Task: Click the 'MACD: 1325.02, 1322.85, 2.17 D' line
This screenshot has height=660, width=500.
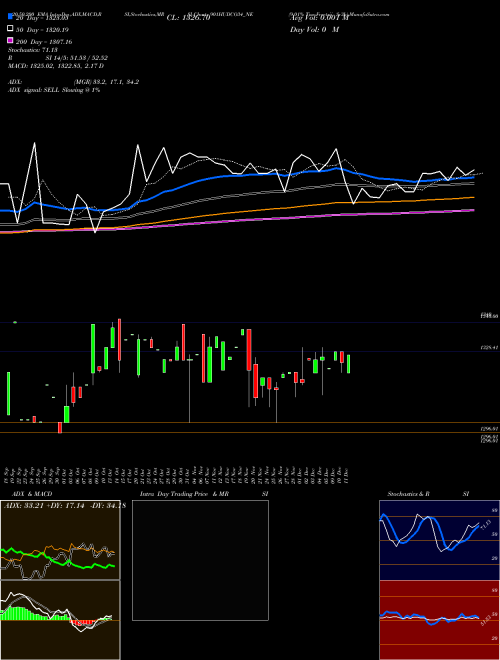Action: pyautogui.click(x=56, y=66)
